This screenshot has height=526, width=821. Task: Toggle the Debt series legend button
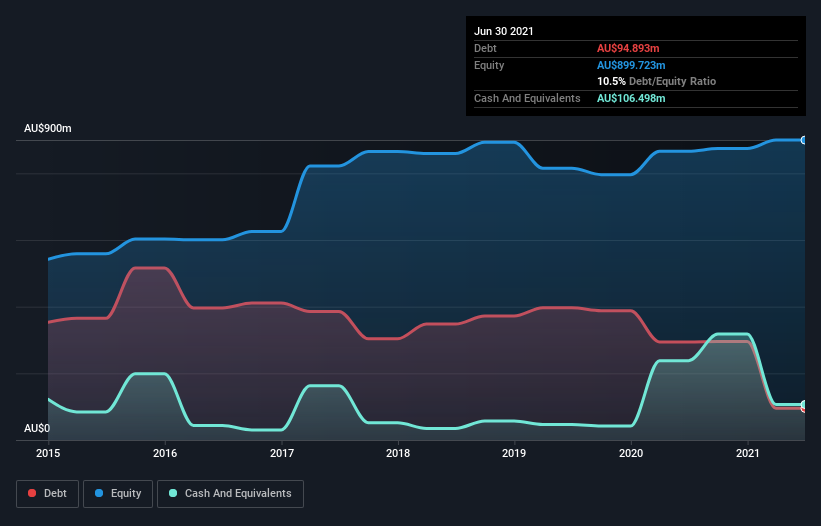[x=48, y=494]
